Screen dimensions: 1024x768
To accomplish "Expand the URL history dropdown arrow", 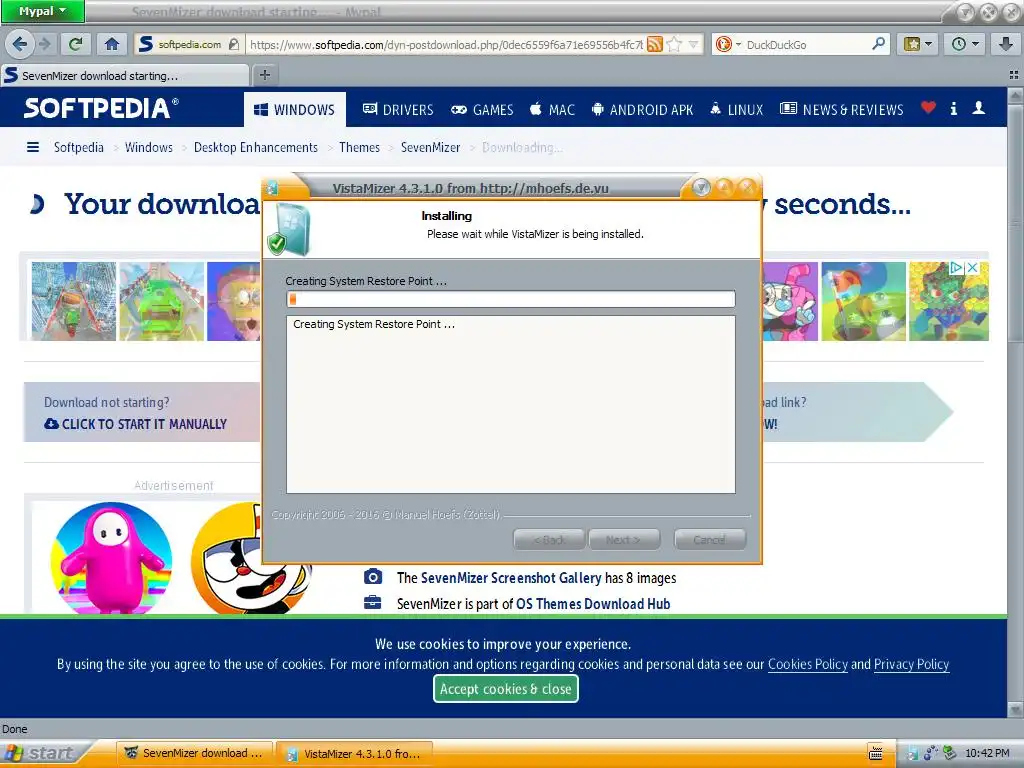I will pos(694,44).
